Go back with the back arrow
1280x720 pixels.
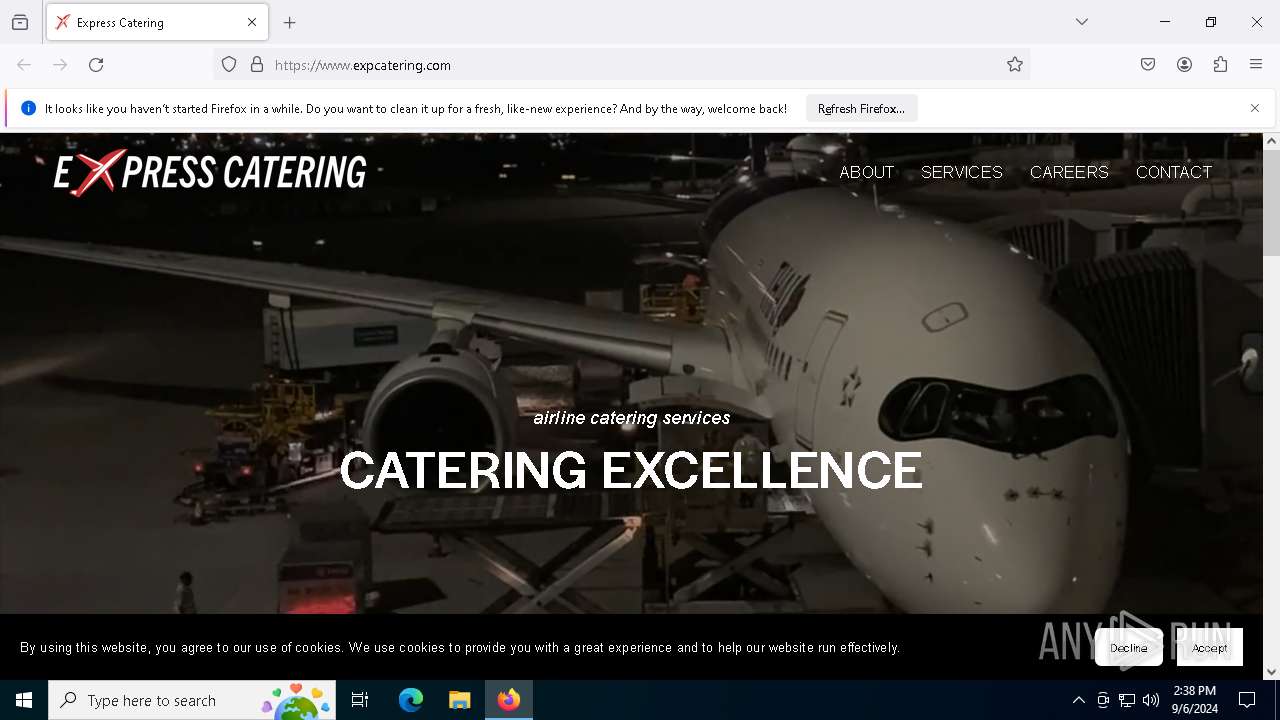coord(24,65)
